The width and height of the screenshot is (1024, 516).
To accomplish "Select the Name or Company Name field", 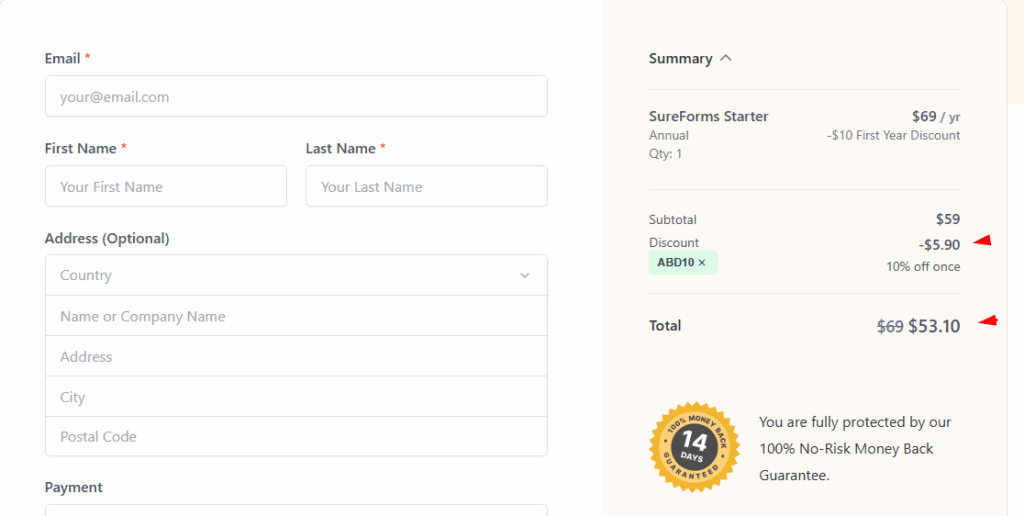I will click(295, 316).
